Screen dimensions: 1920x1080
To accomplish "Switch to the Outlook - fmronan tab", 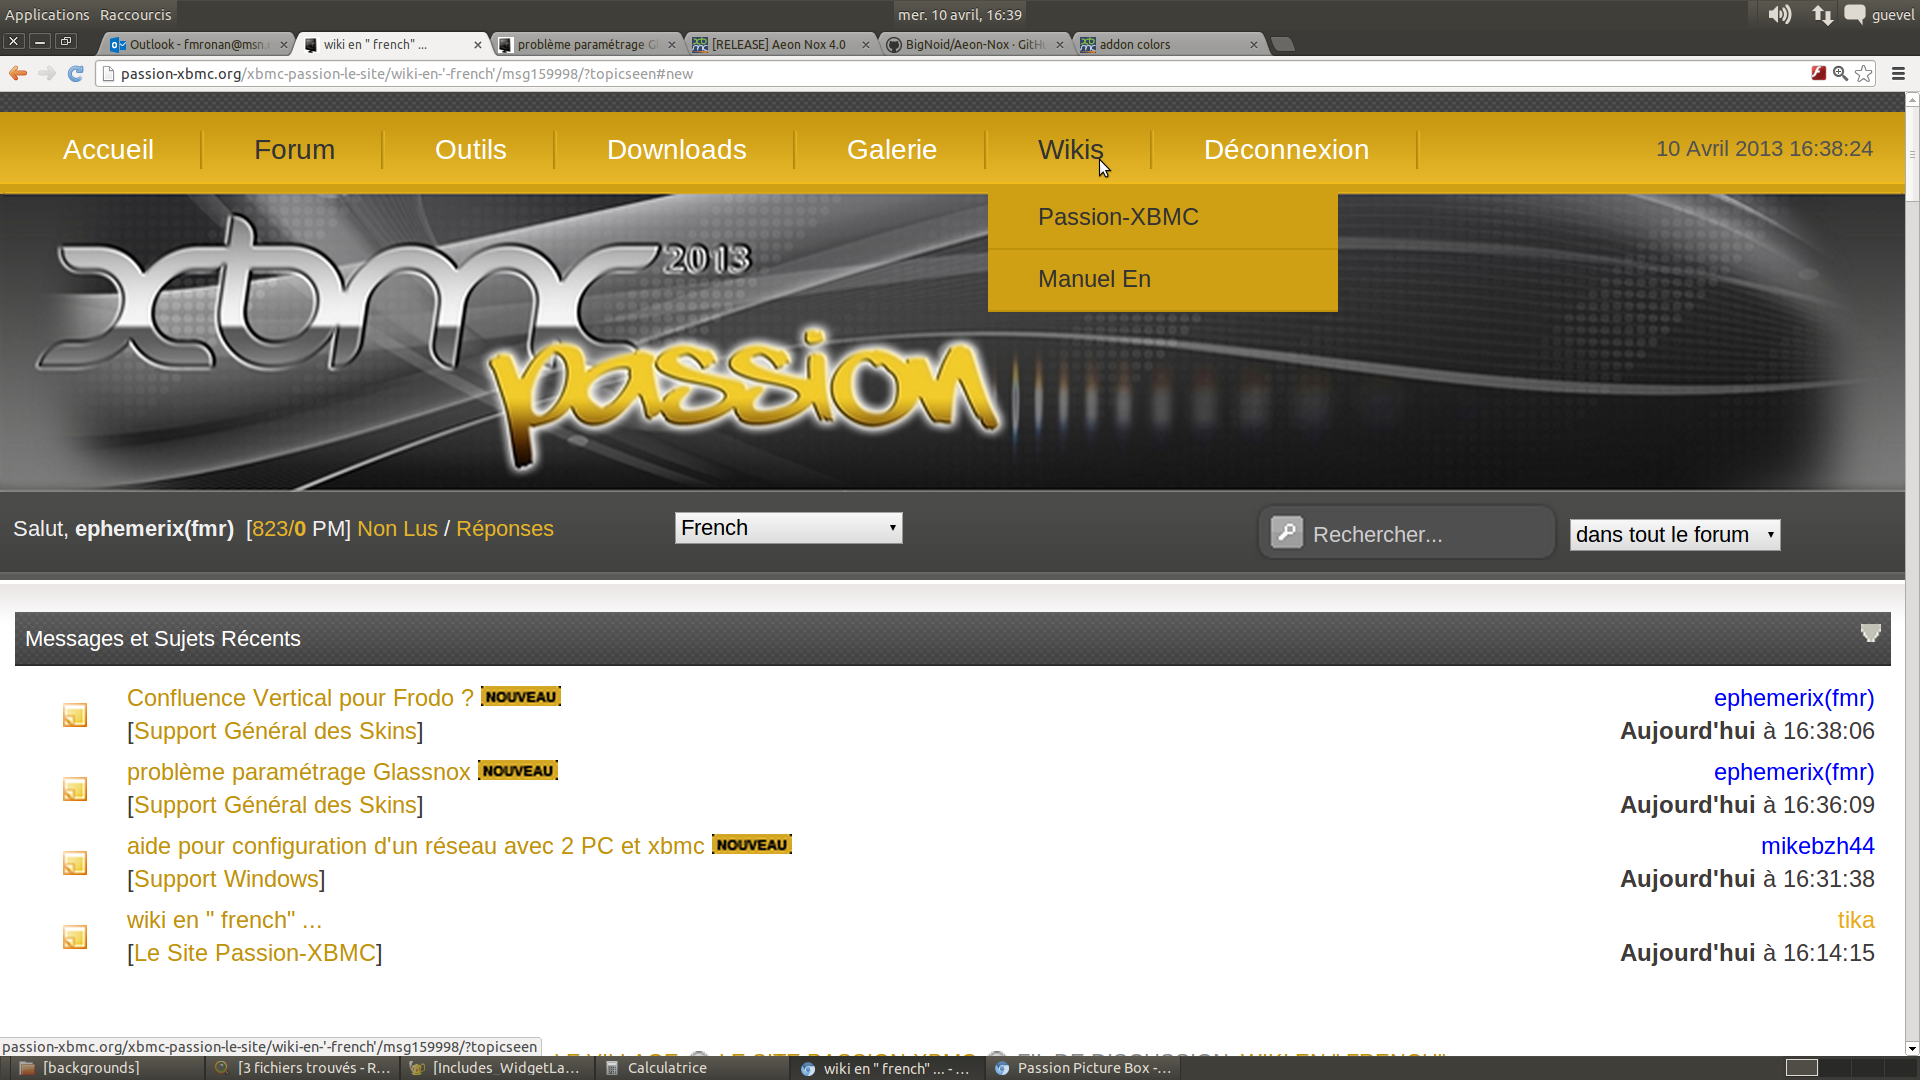I will (198, 44).
